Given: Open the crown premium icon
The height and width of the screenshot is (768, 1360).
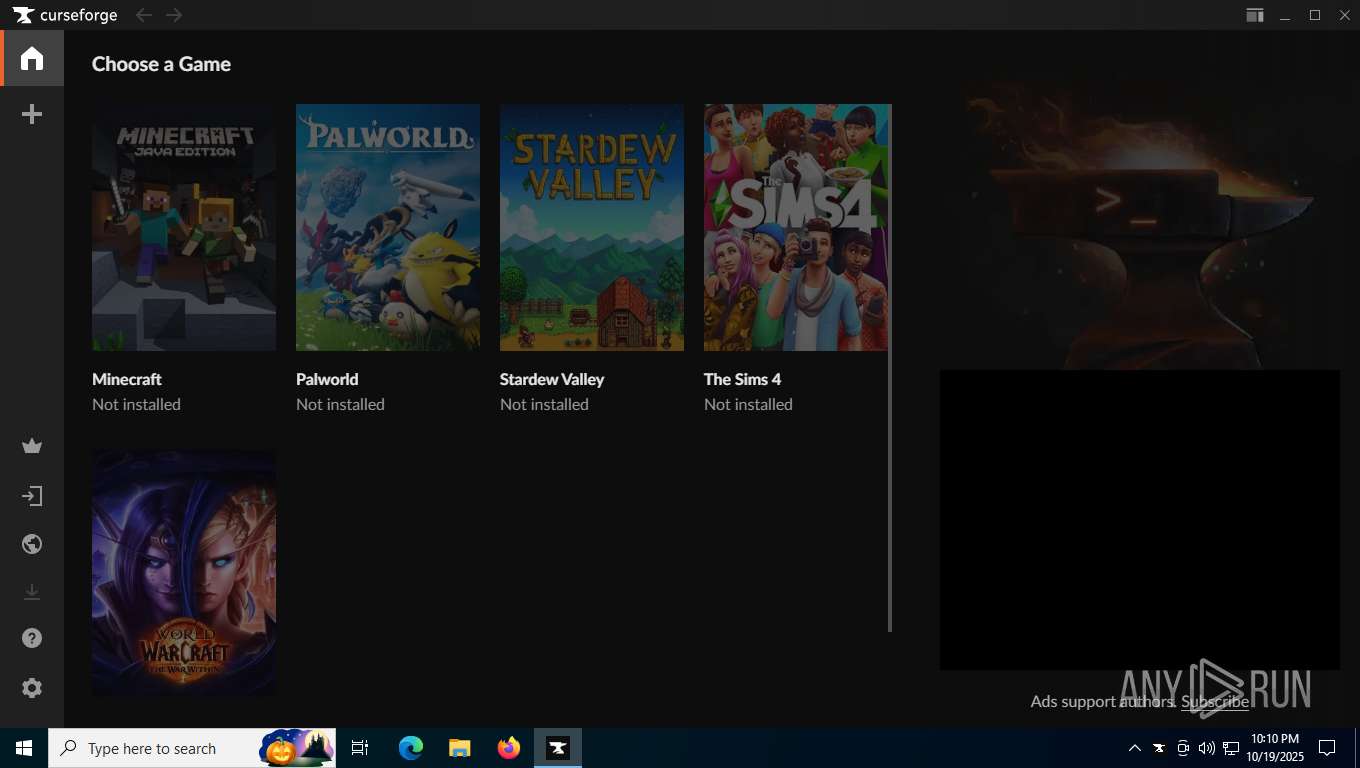Looking at the screenshot, I should pos(32,446).
